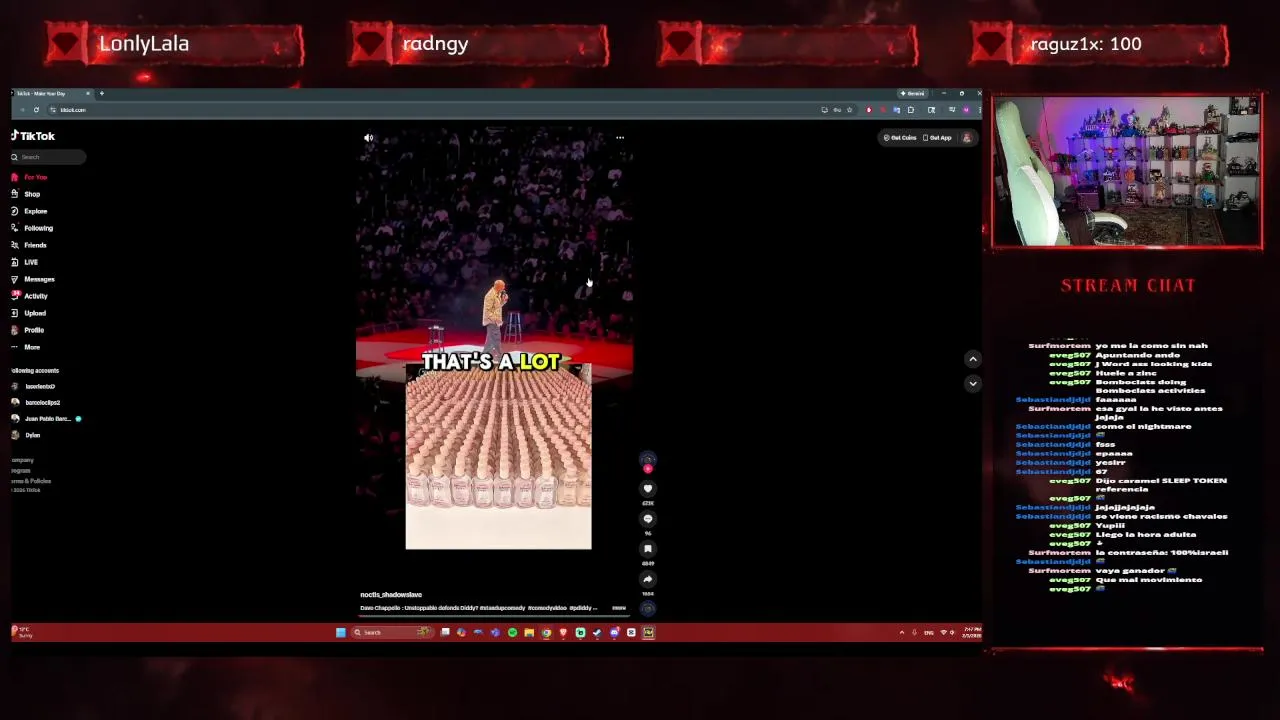The width and height of the screenshot is (1280, 720).
Task: Click Upload in the sidebar
Action: click(x=29, y=313)
